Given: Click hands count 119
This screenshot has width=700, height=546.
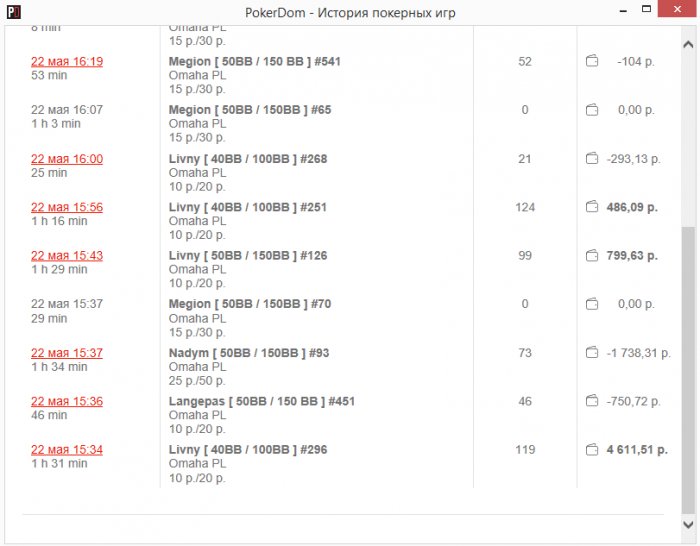Looking at the screenshot, I should (525, 450).
